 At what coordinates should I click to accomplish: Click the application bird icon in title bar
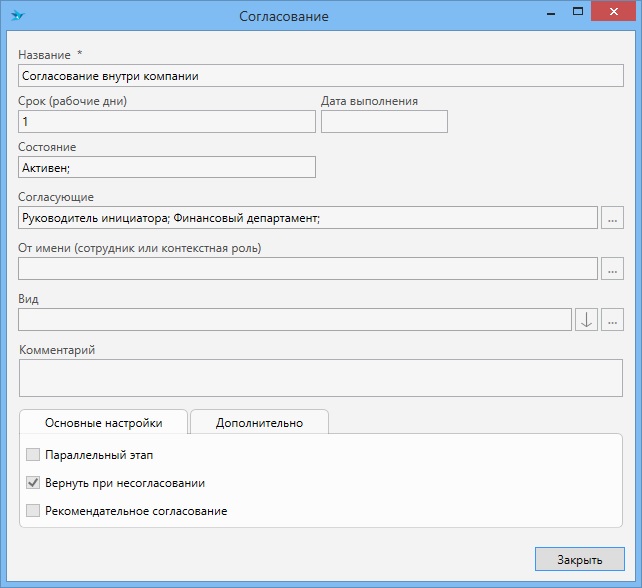coord(17,16)
